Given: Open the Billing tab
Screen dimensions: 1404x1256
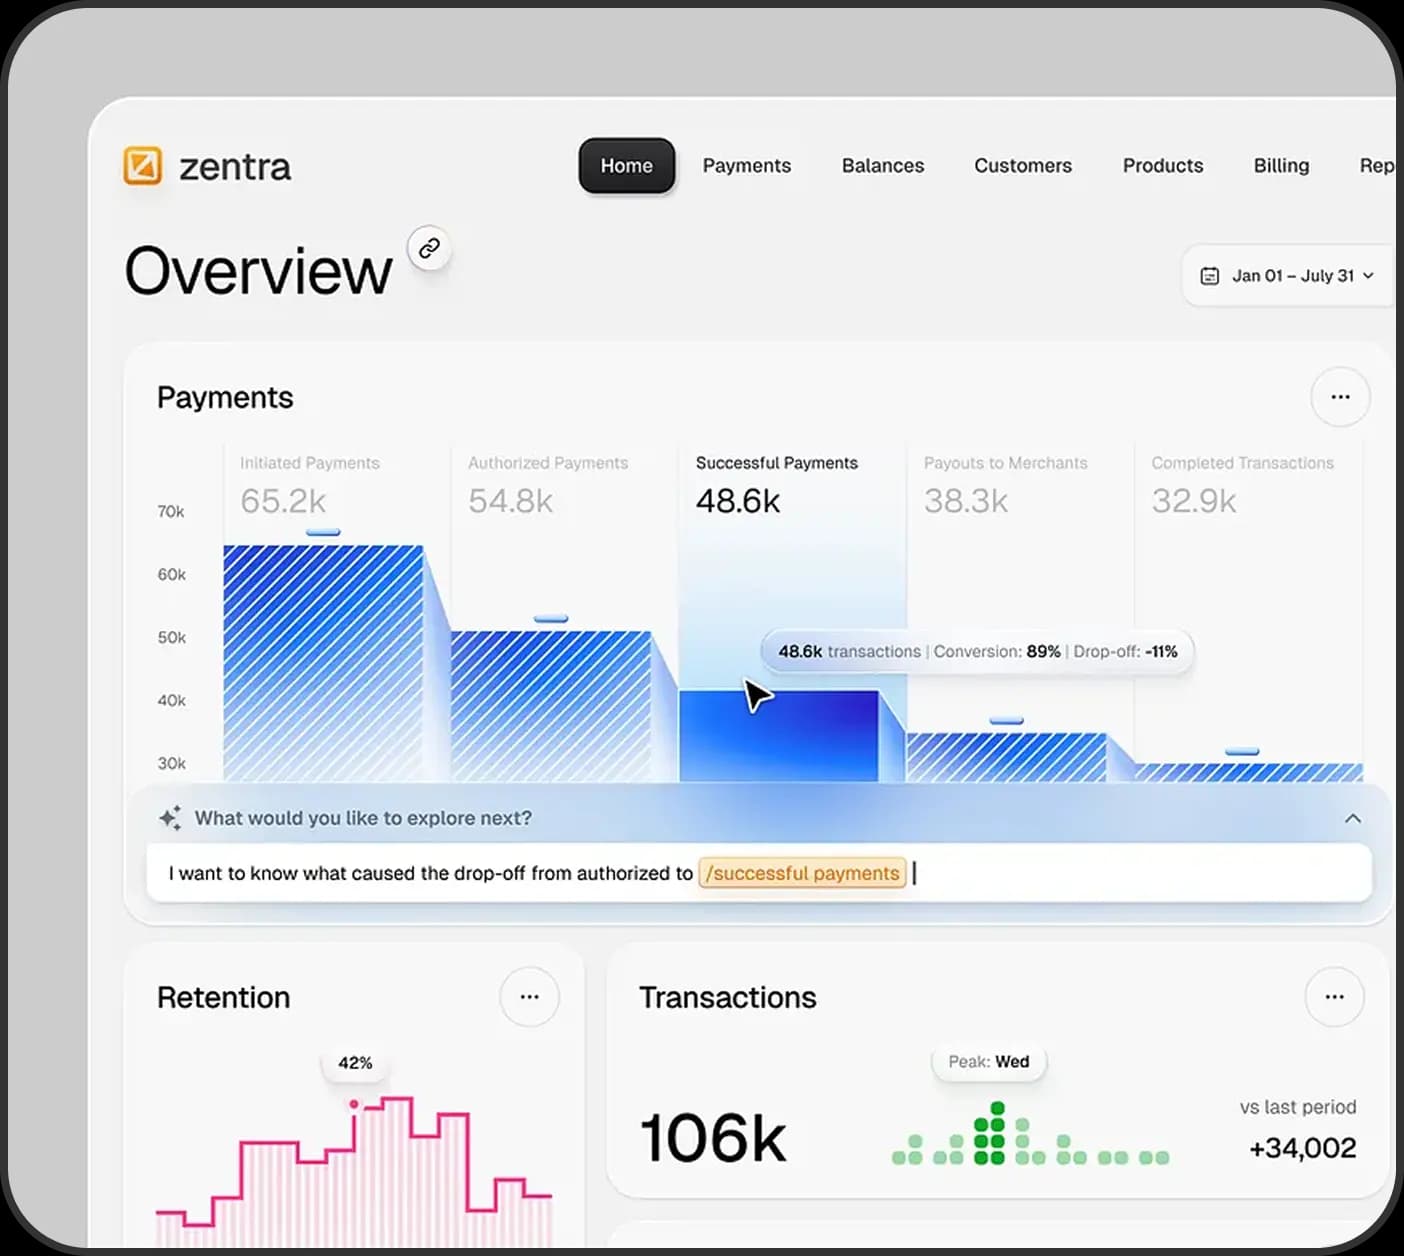Looking at the screenshot, I should (x=1281, y=166).
